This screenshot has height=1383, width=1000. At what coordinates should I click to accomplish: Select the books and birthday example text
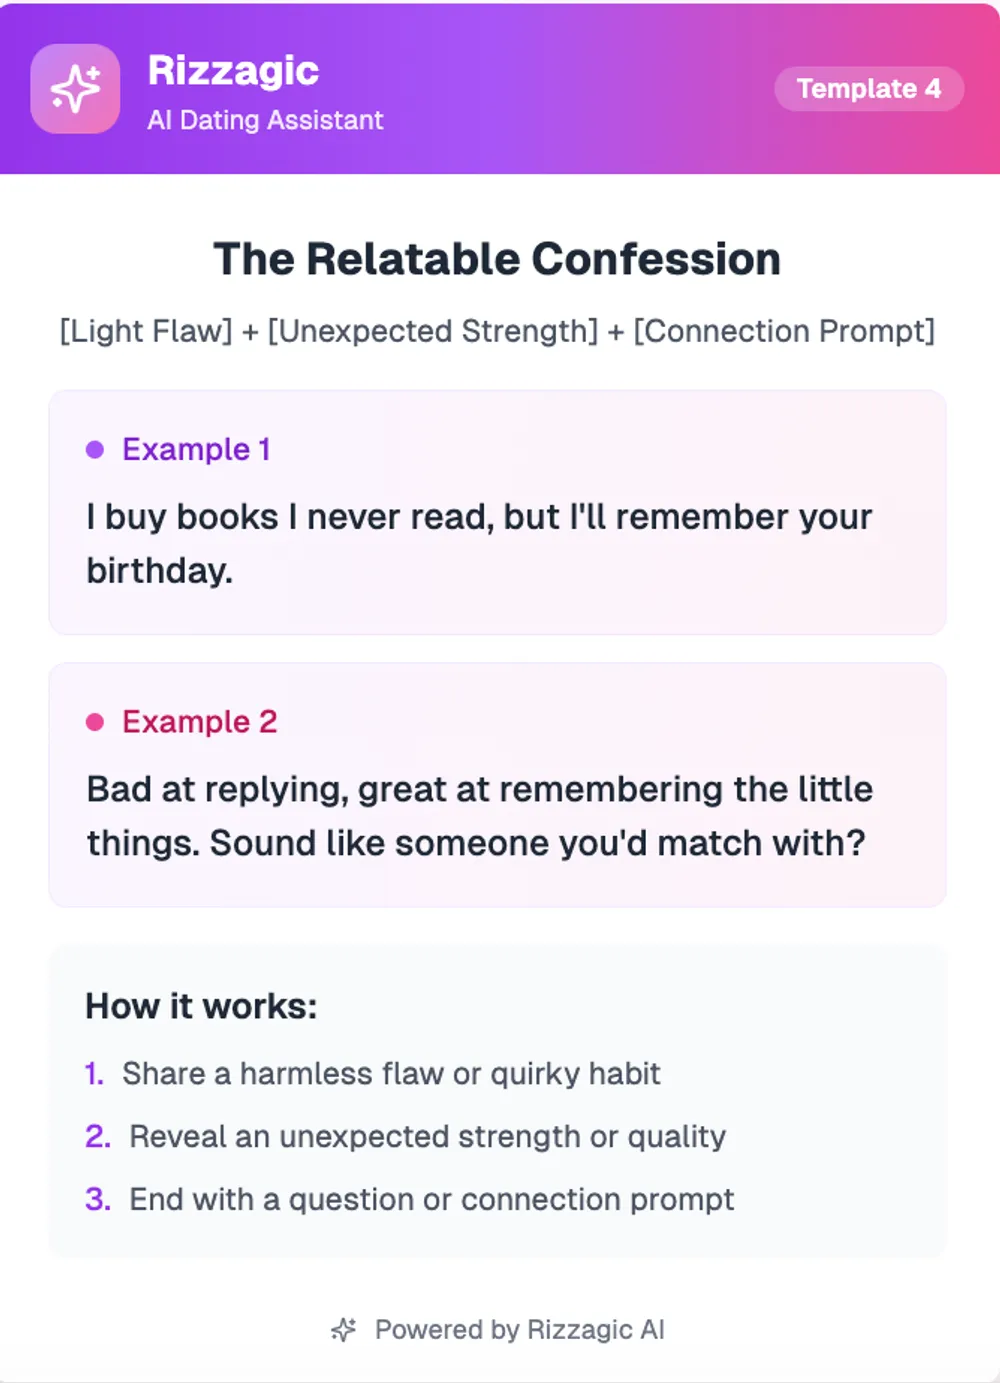click(479, 543)
